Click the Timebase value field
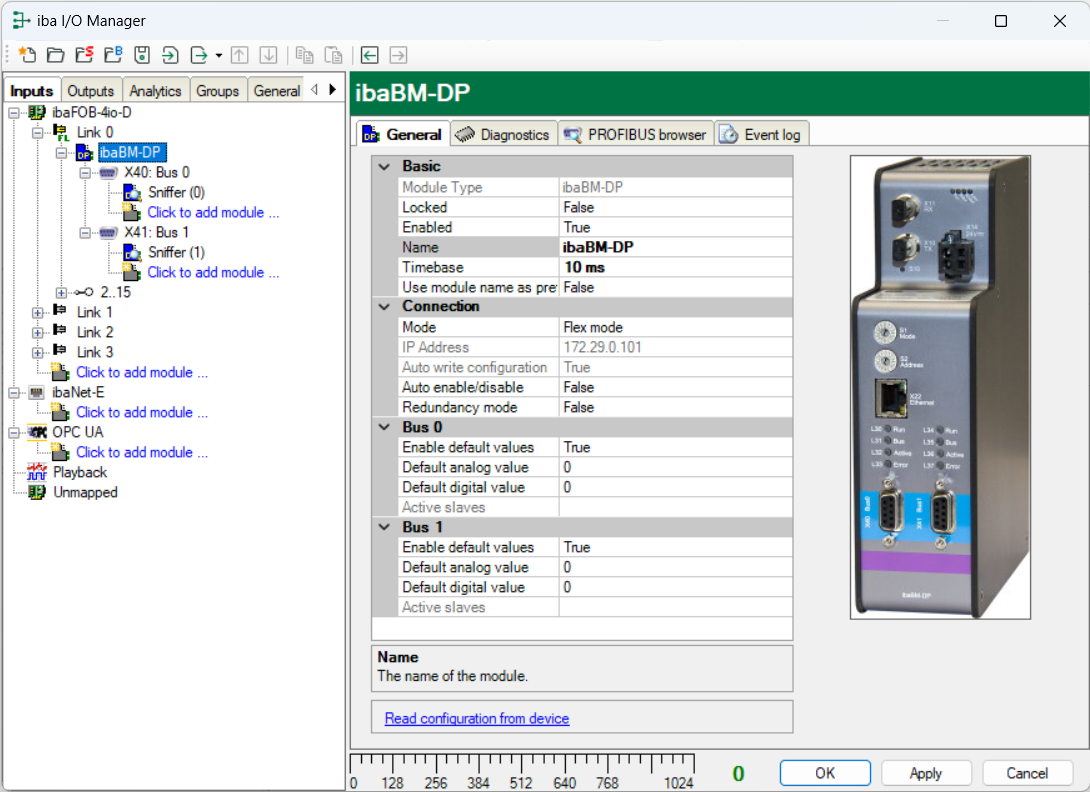The height and width of the screenshot is (792, 1090). tap(675, 267)
